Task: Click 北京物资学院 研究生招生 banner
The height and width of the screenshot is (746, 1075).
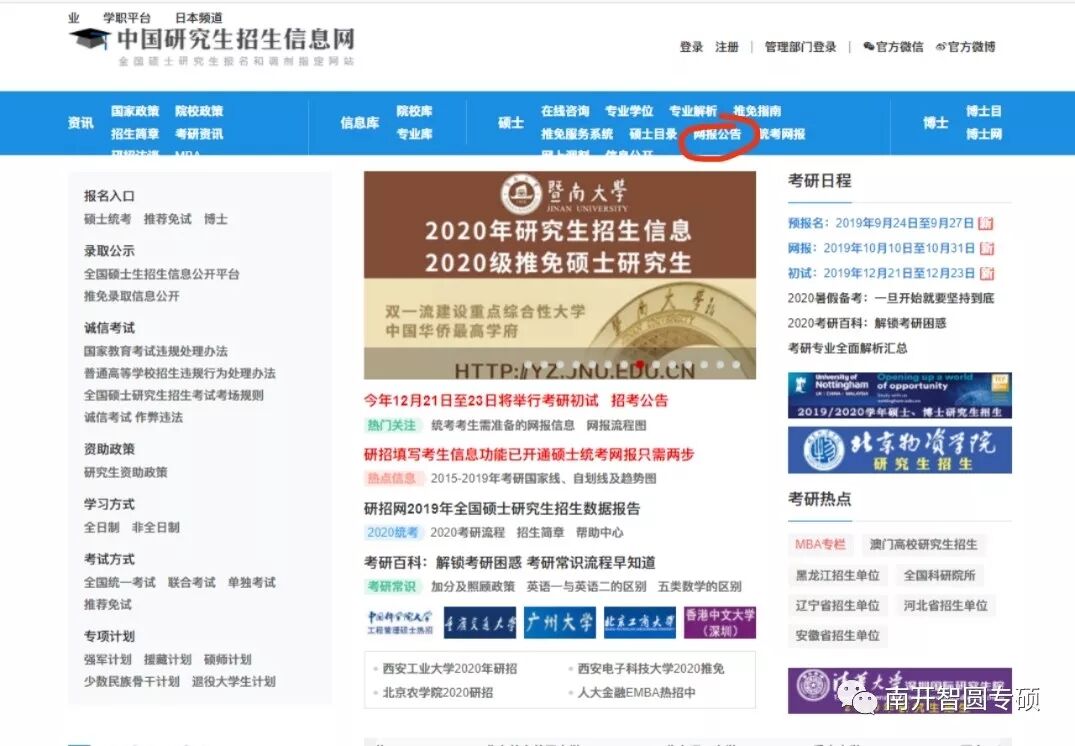Action: pos(899,450)
